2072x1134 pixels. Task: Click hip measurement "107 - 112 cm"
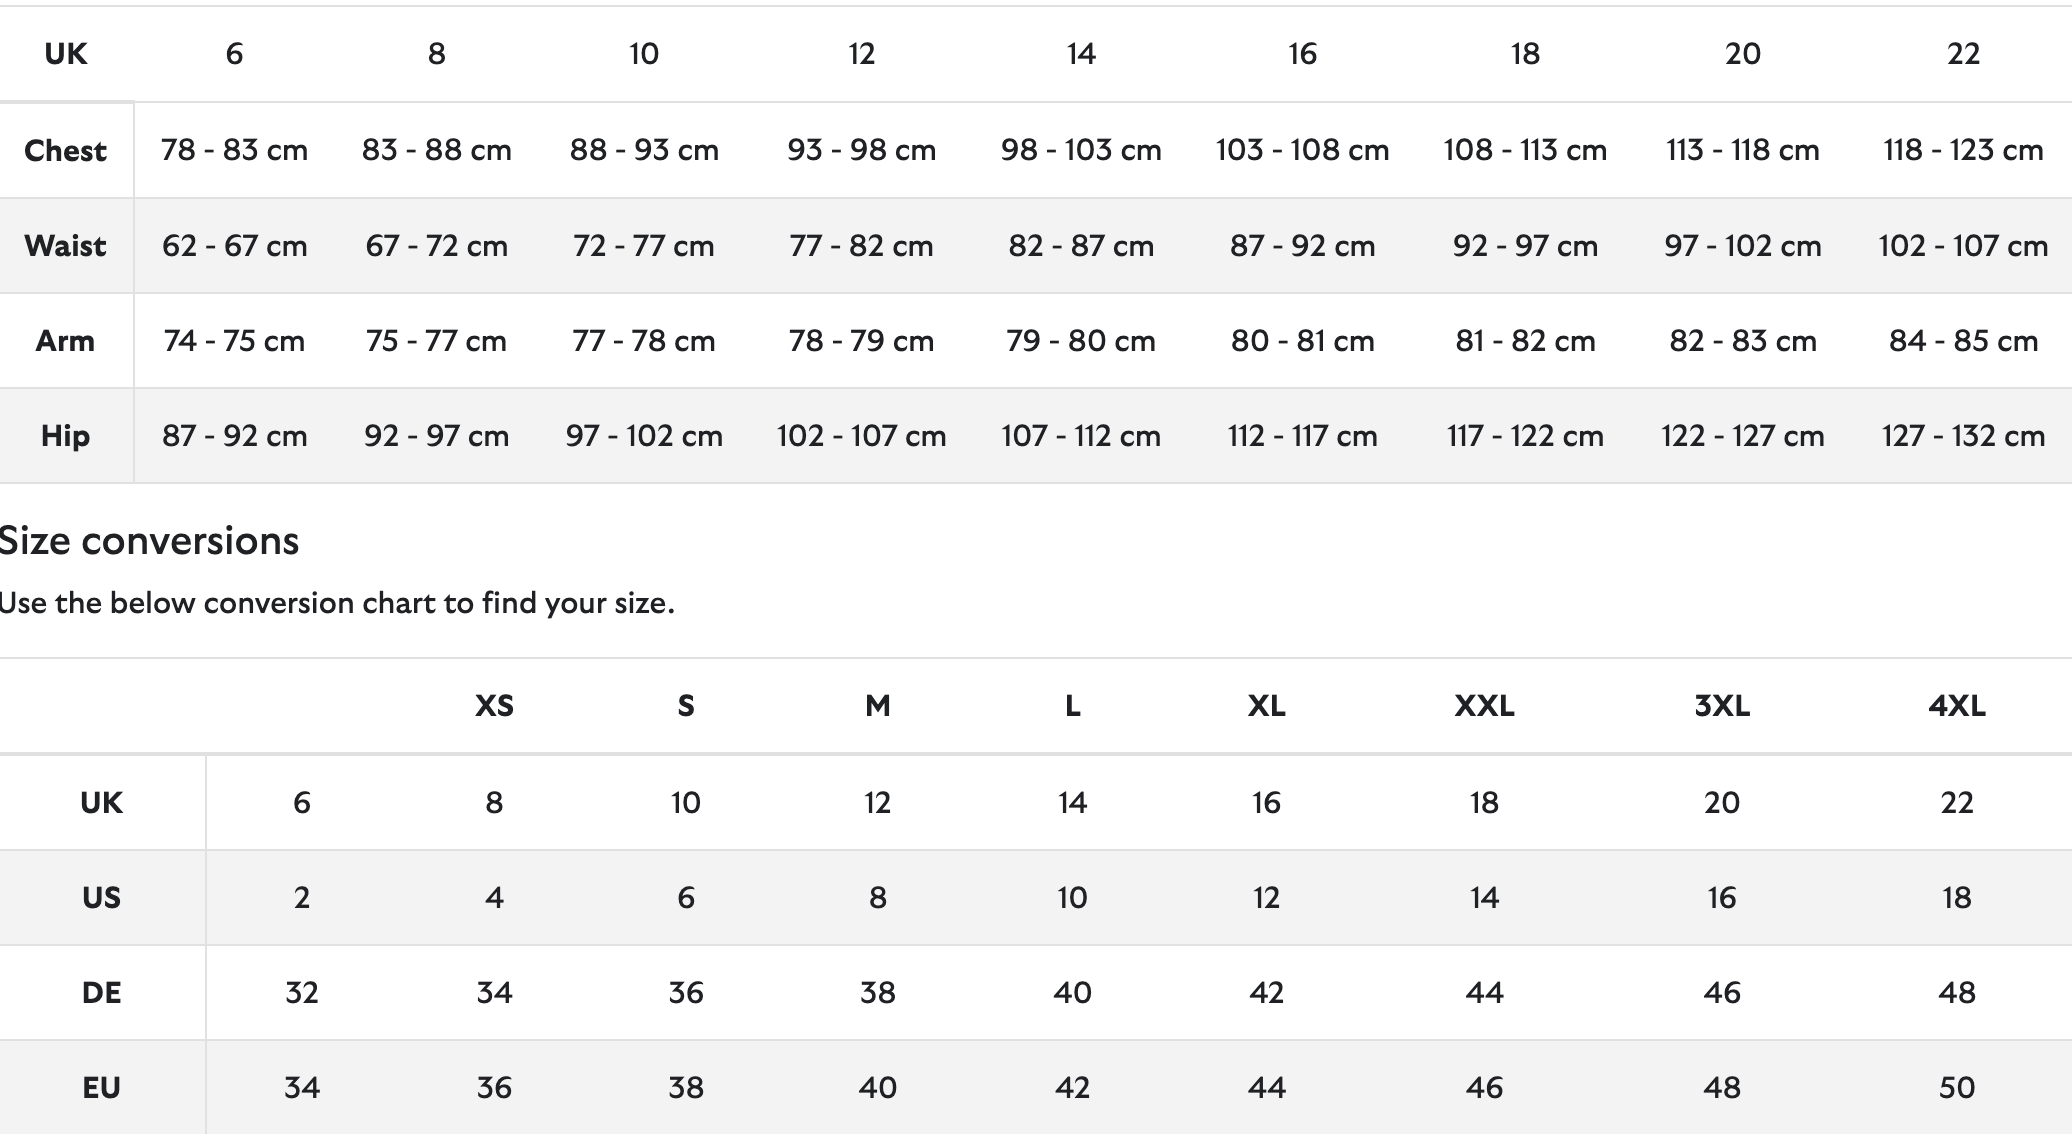pos(1081,436)
